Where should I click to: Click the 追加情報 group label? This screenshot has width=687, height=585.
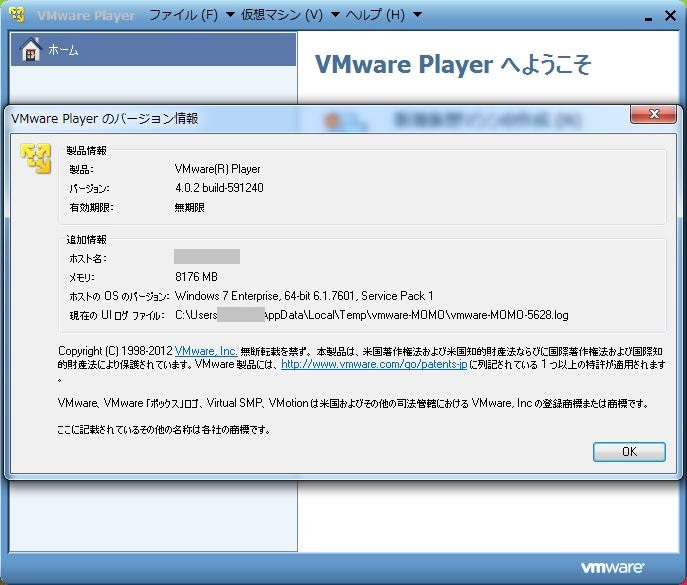pos(86,240)
